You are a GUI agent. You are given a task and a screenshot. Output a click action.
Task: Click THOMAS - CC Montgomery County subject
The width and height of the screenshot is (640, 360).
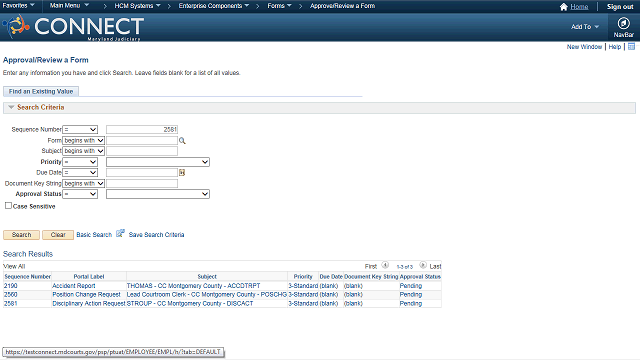tap(193, 286)
